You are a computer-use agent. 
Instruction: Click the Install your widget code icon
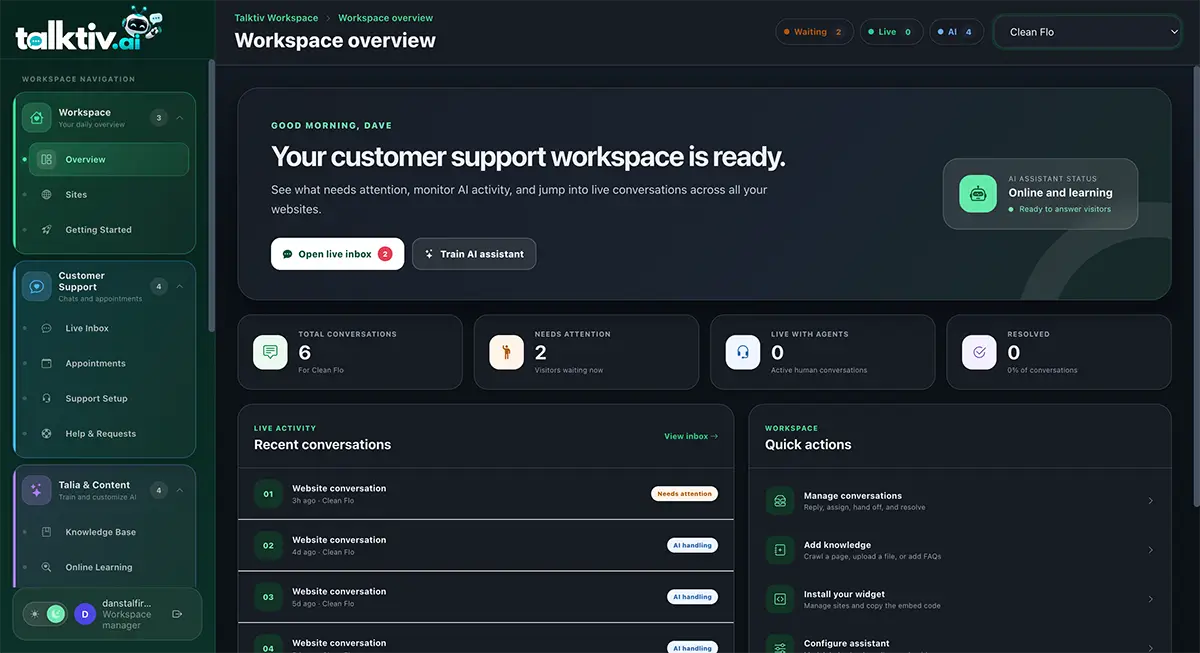(x=780, y=599)
